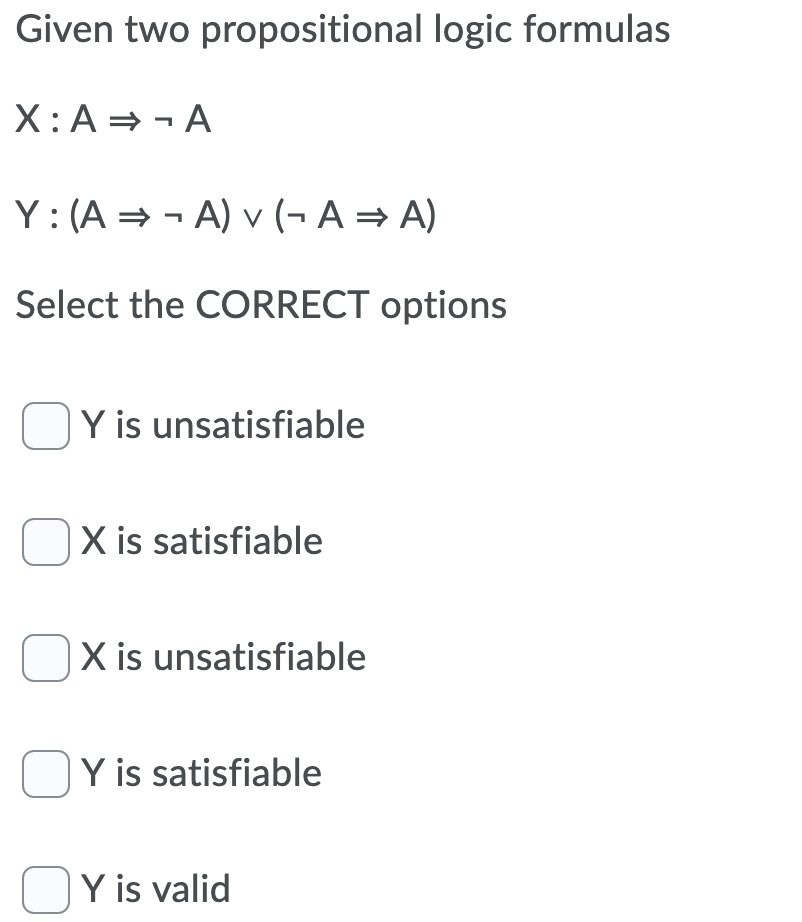This screenshot has height=922, width=802.
Task: Click the label text 'X is satisfiable'
Action: tap(200, 541)
